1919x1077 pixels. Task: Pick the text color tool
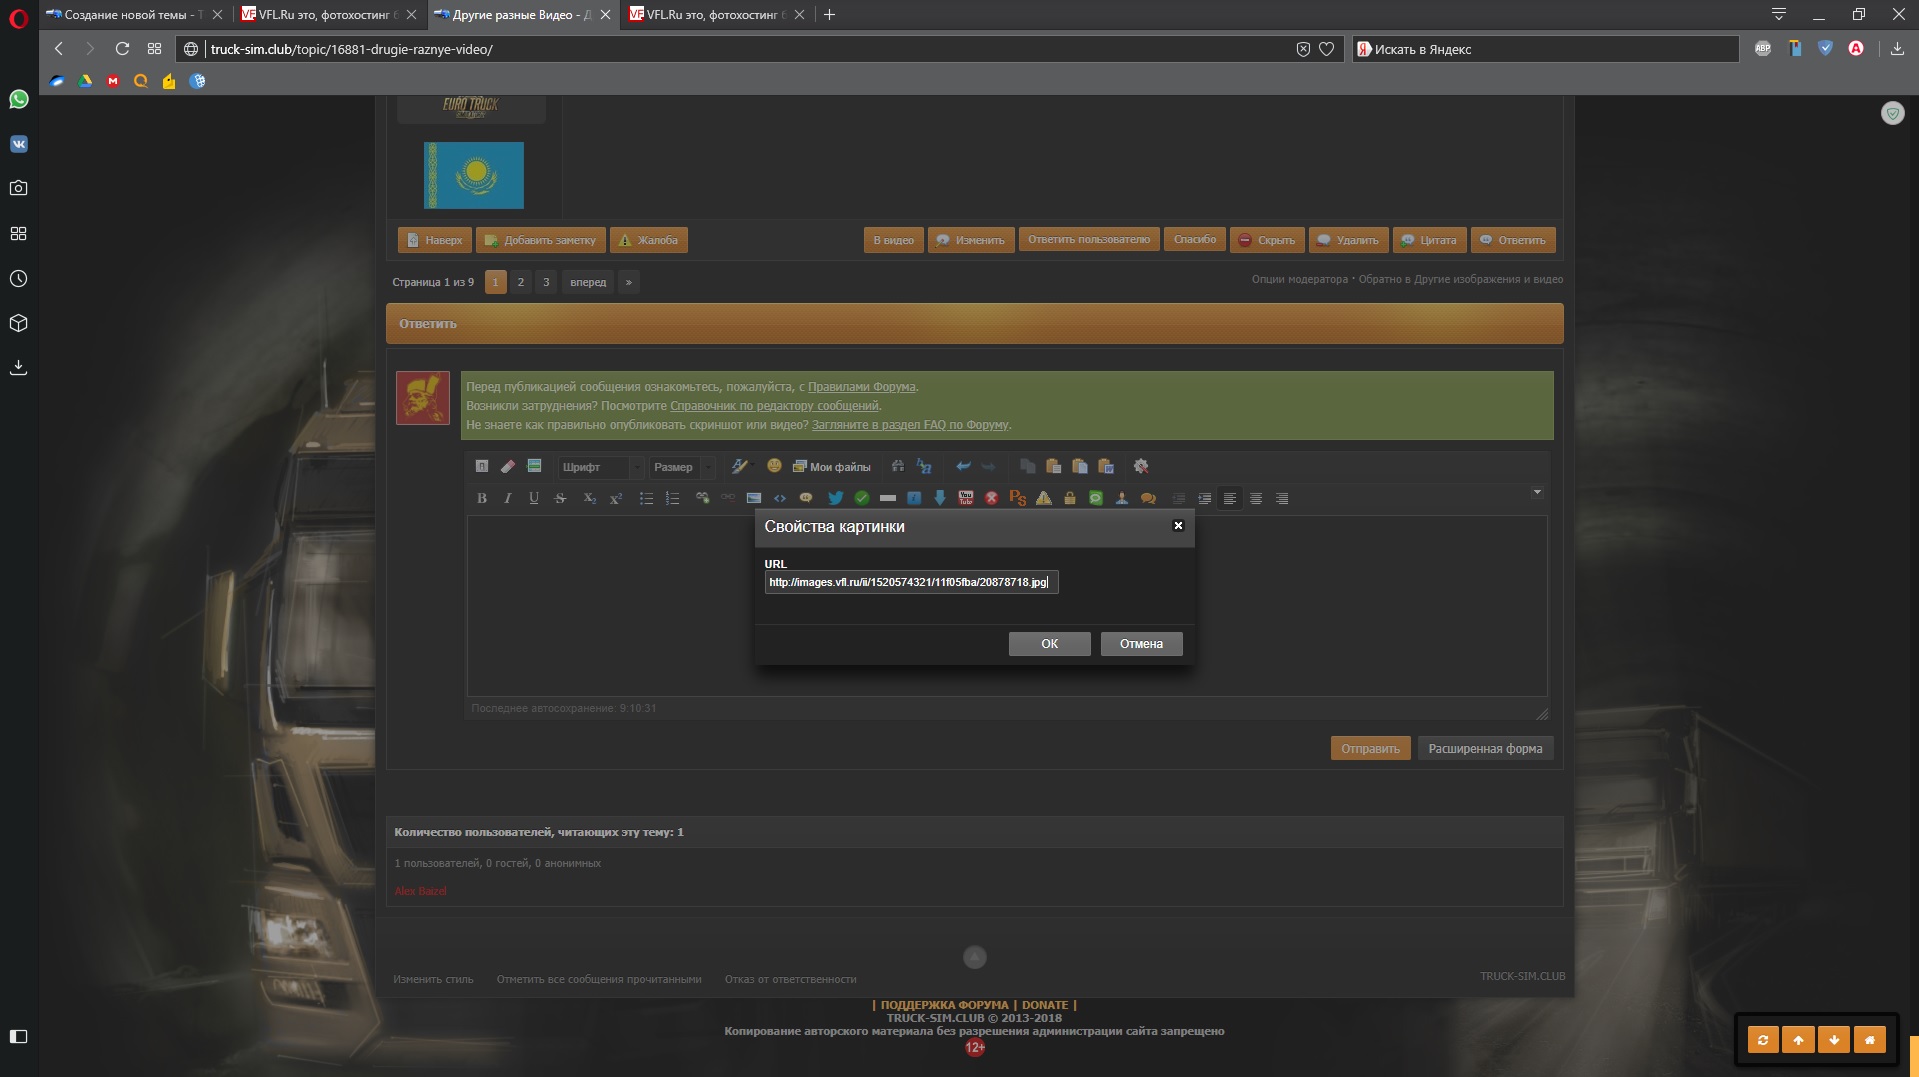[x=739, y=466]
